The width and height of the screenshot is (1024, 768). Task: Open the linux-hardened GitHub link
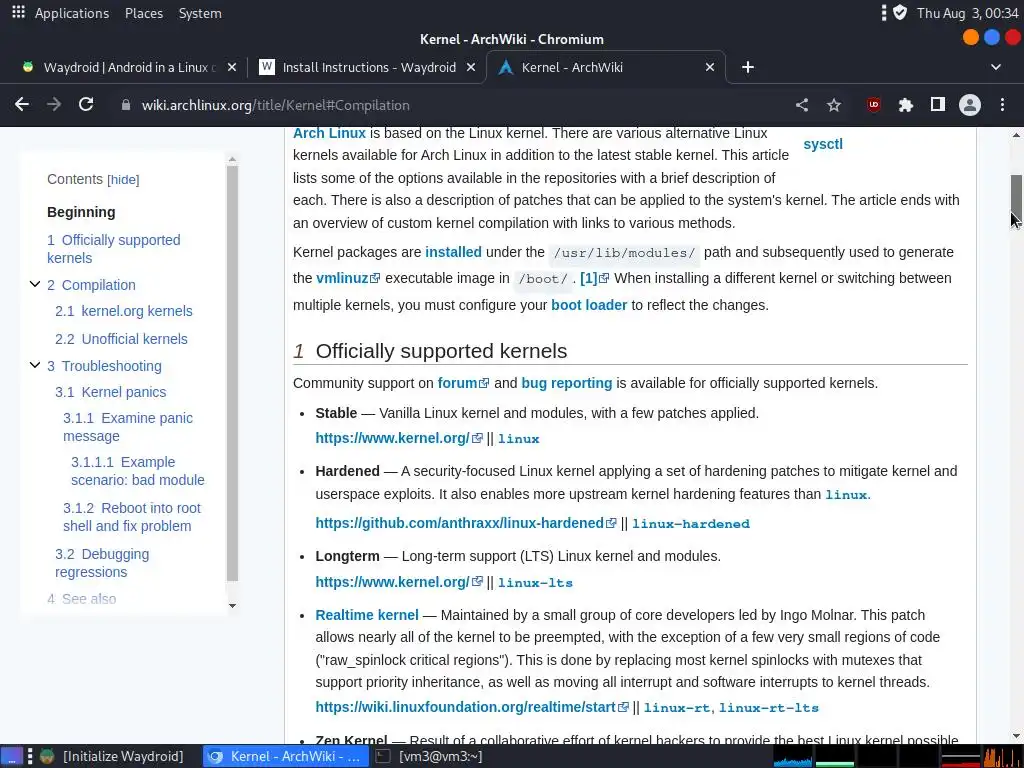[466, 523]
